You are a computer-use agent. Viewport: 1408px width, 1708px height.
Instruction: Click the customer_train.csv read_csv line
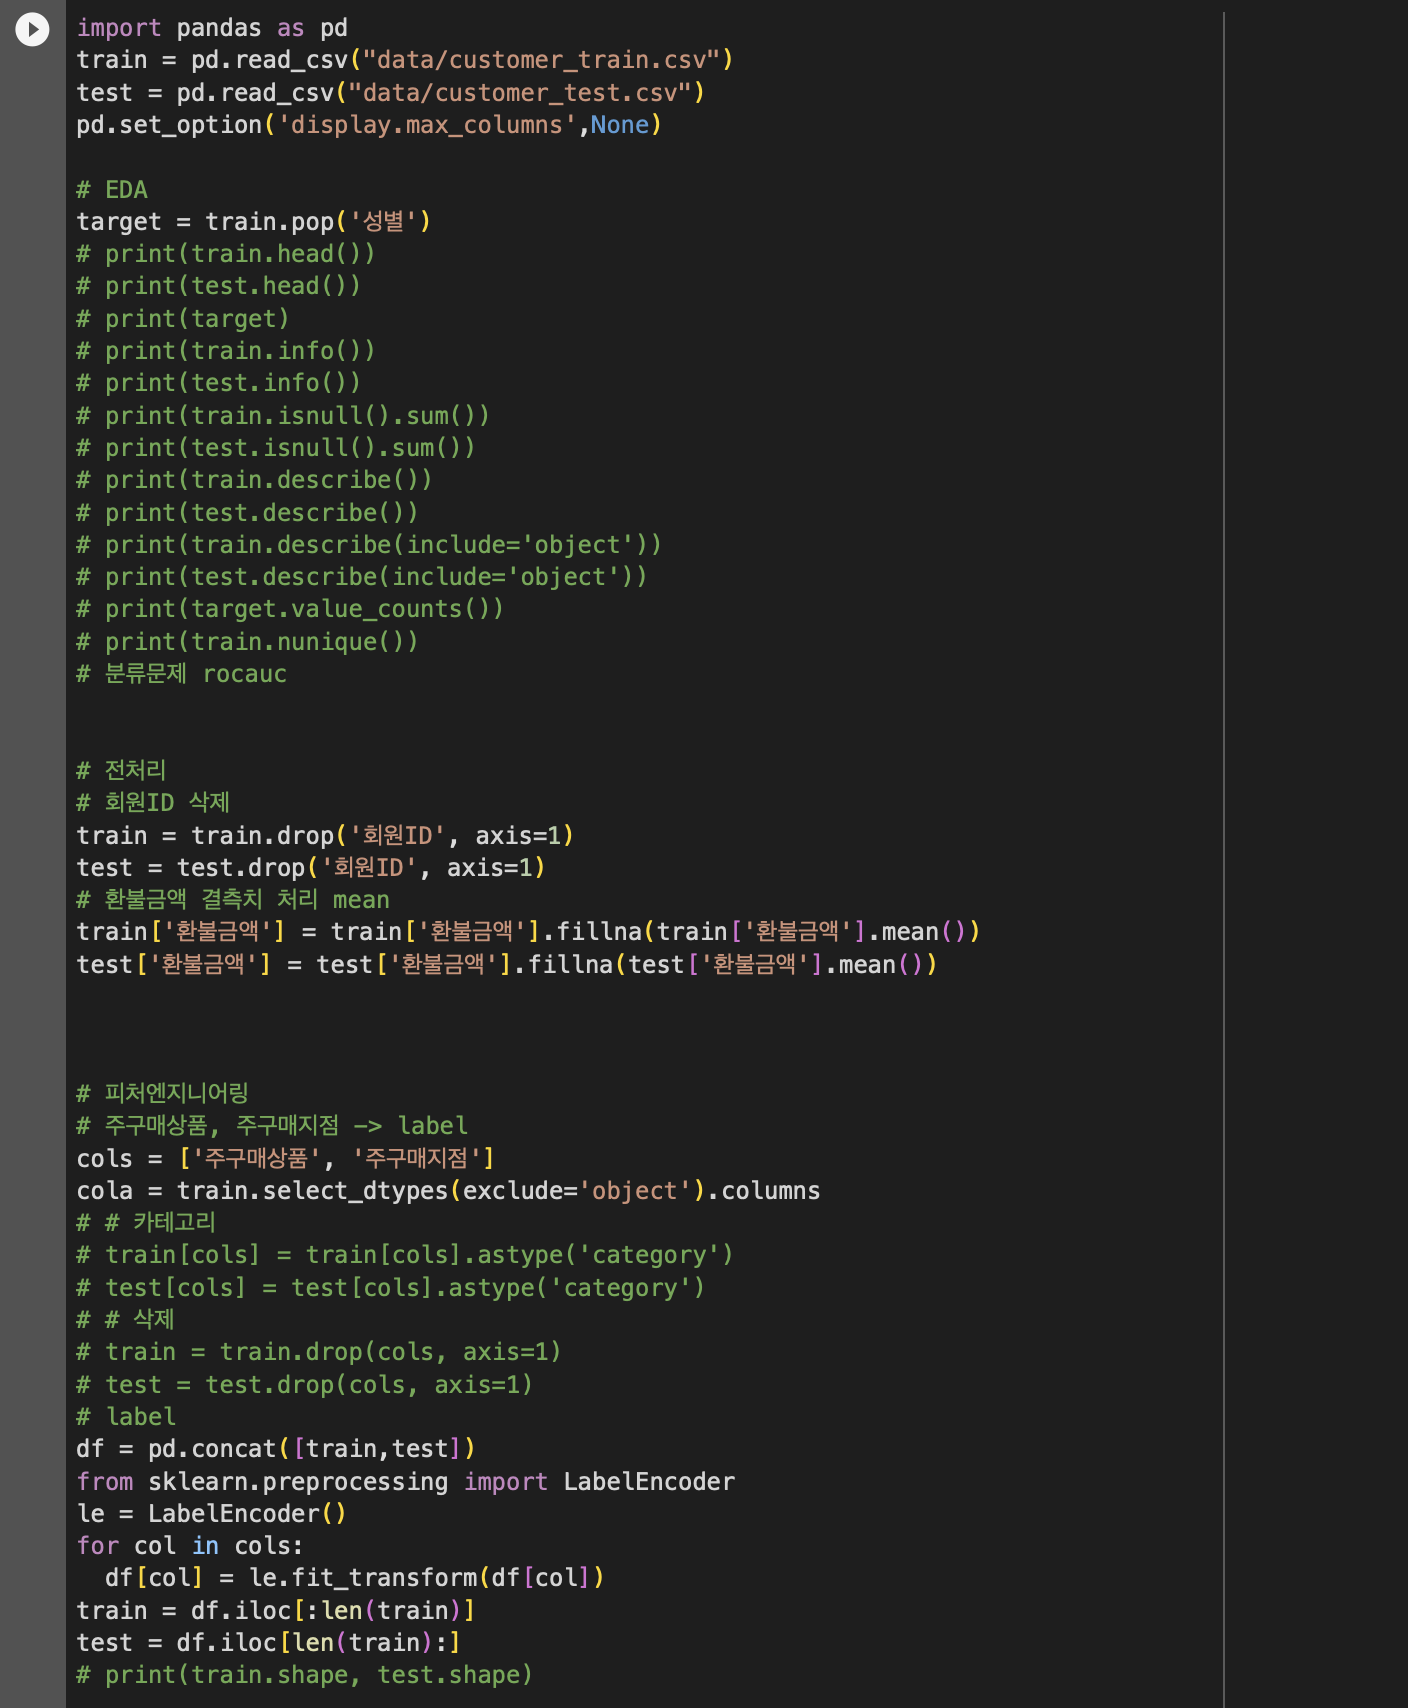[405, 60]
